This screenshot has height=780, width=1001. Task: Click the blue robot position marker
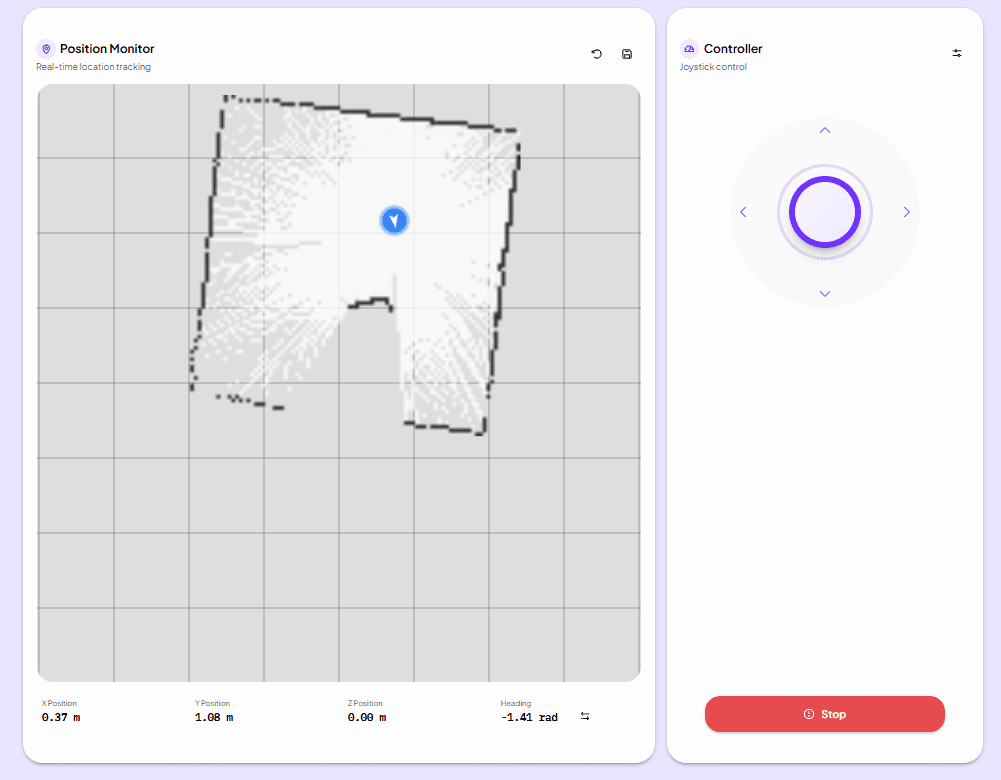tap(395, 221)
